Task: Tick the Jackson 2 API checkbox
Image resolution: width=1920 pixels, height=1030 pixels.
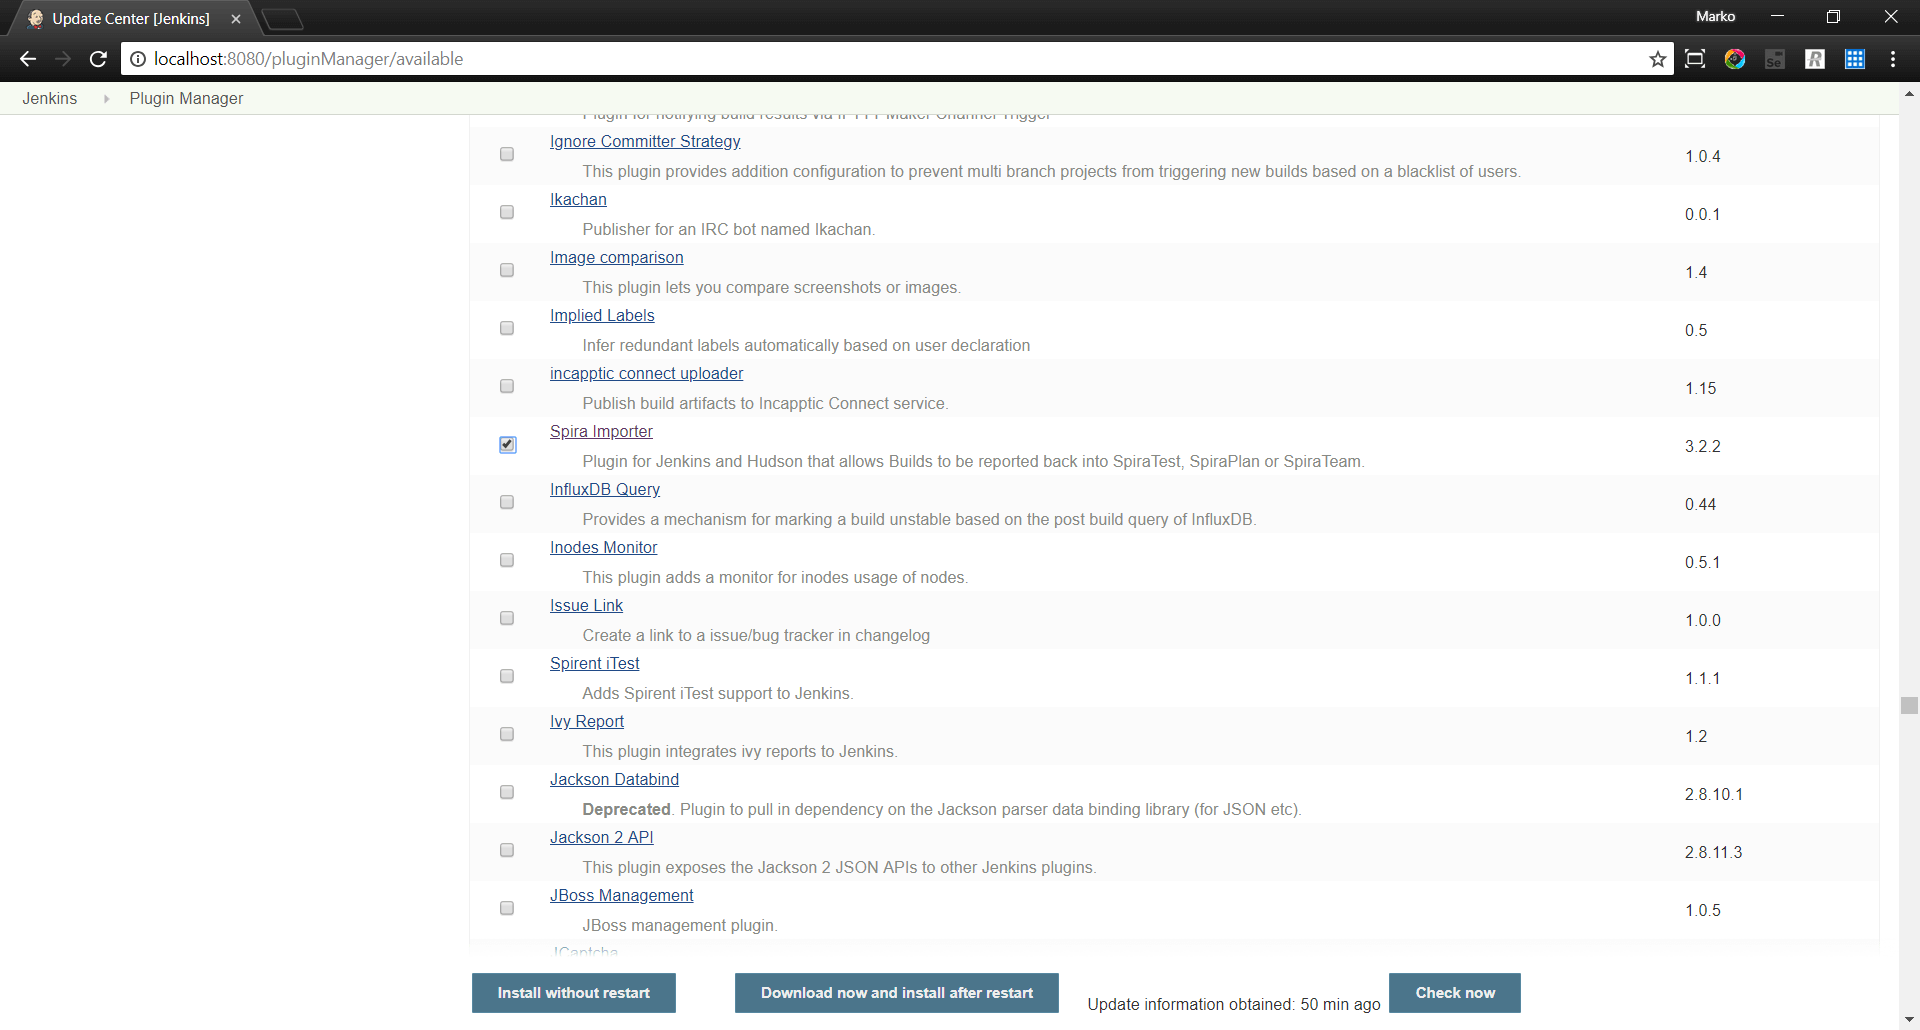Action: click(507, 850)
